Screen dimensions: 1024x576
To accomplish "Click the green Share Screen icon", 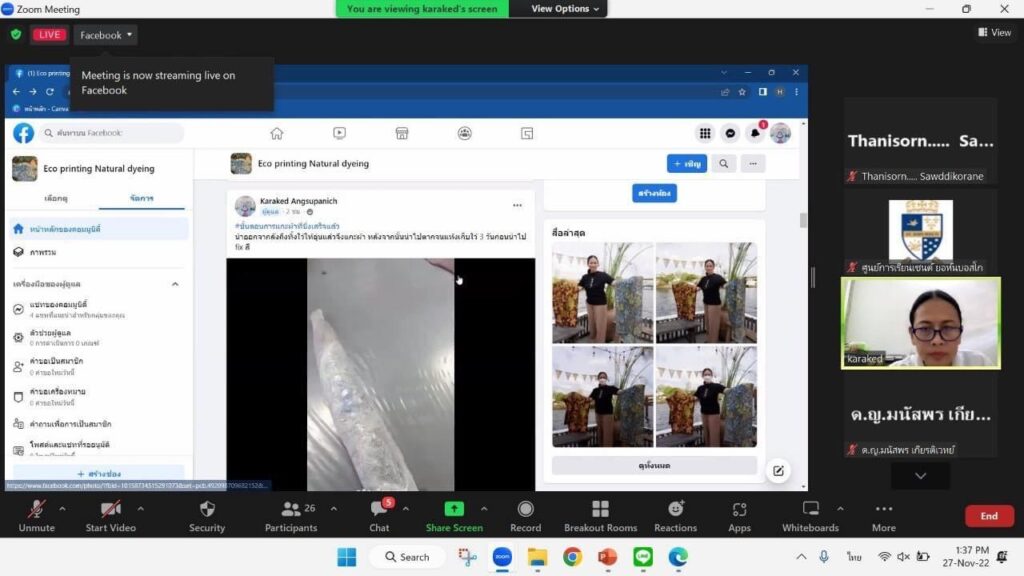I will click(454, 509).
